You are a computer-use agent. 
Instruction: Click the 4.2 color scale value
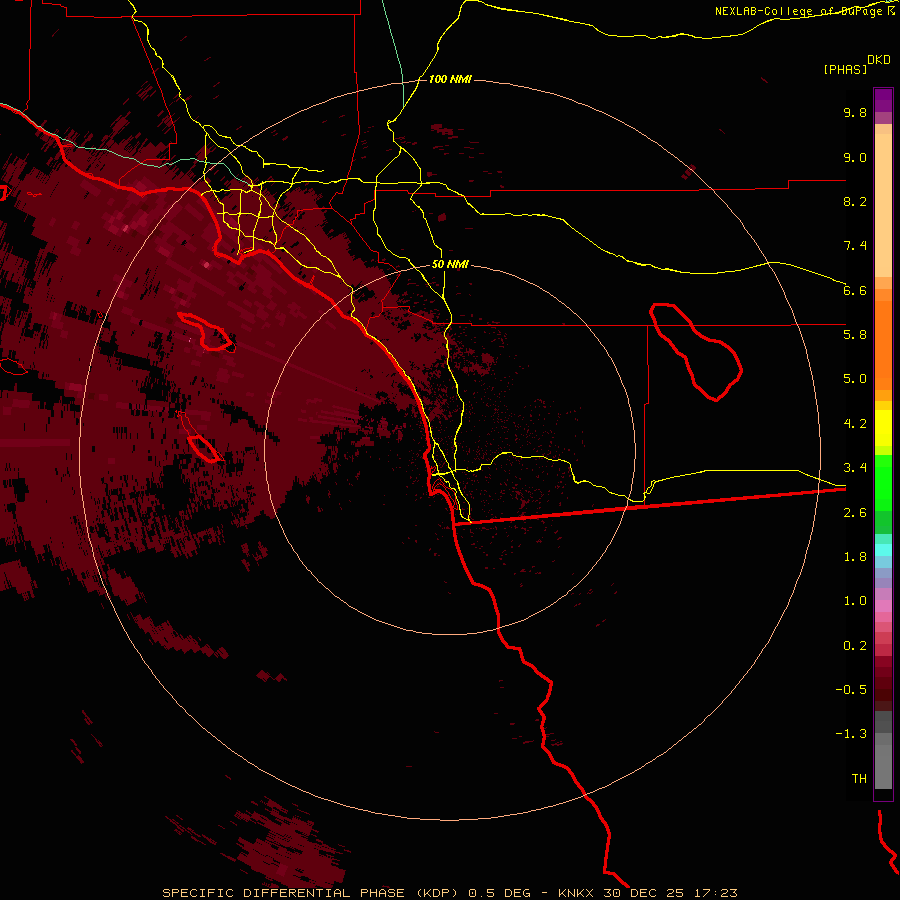tap(855, 424)
